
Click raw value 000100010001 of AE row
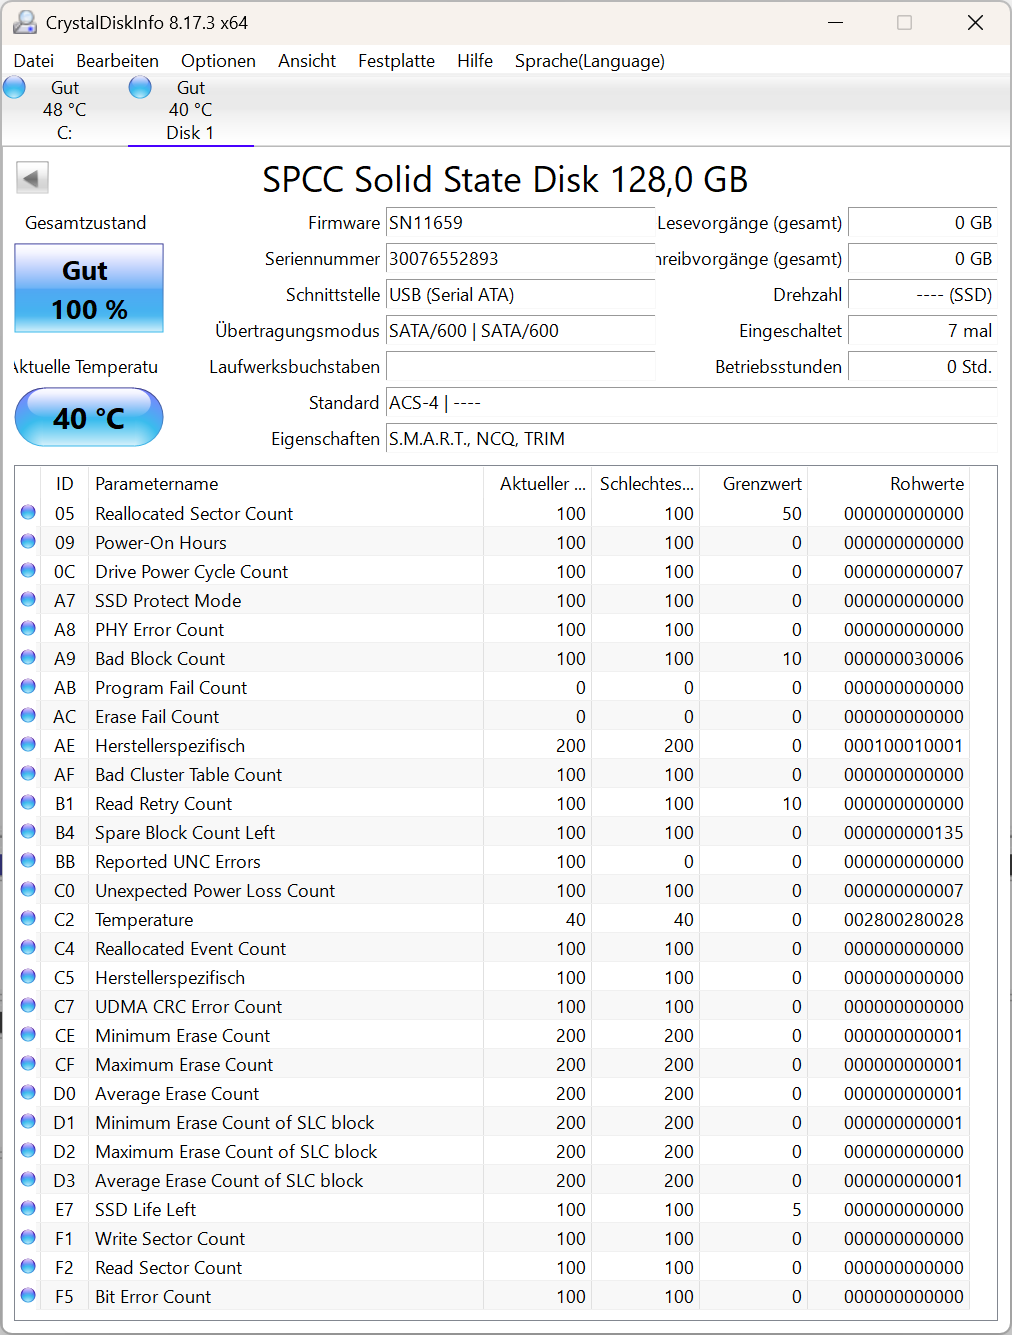(x=904, y=745)
